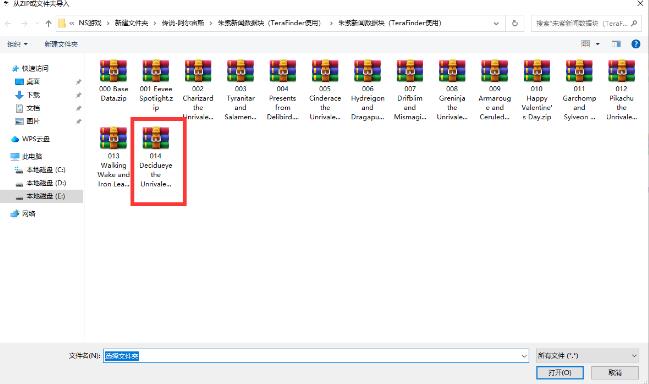
Task: Expand the file name combo box dropdown
Action: click(524, 356)
